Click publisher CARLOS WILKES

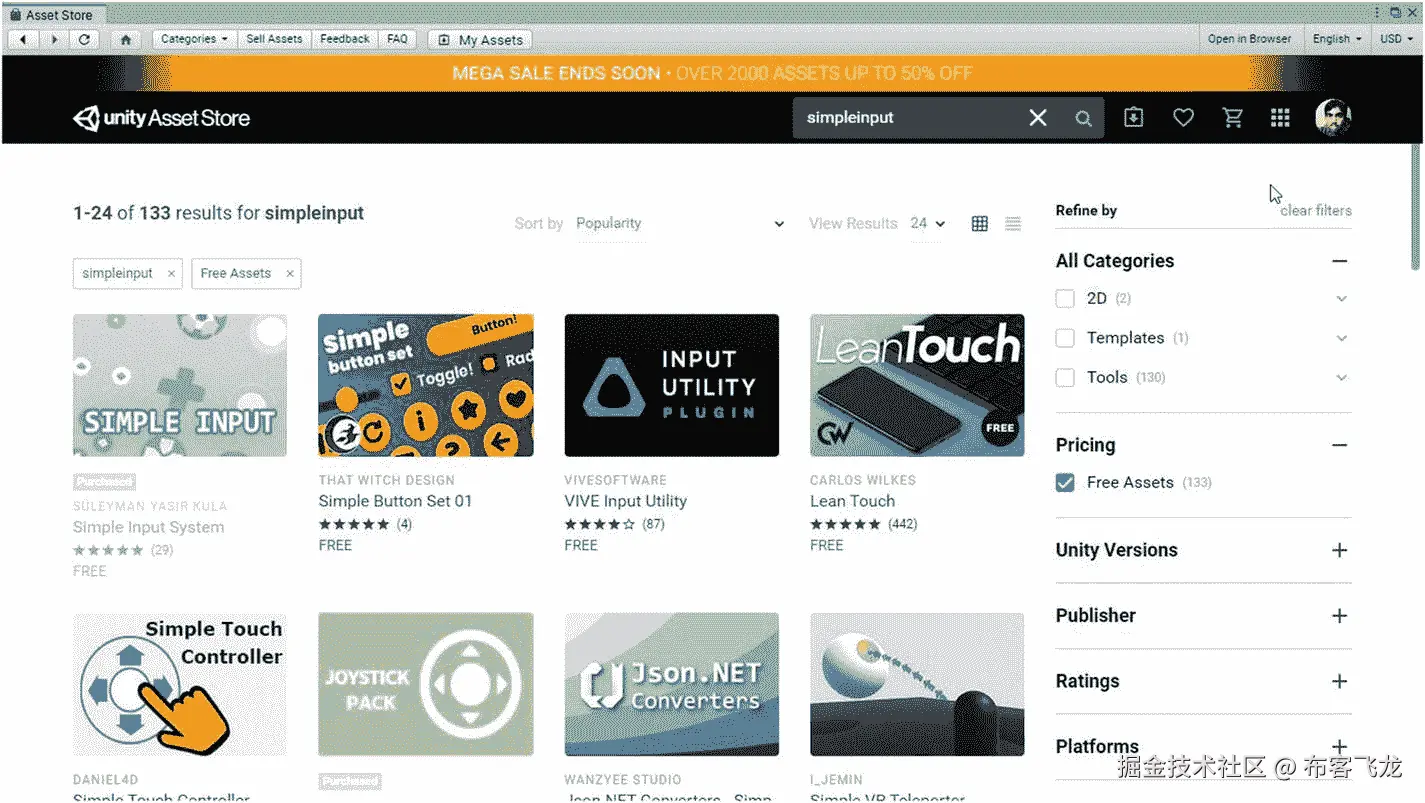tap(863, 480)
